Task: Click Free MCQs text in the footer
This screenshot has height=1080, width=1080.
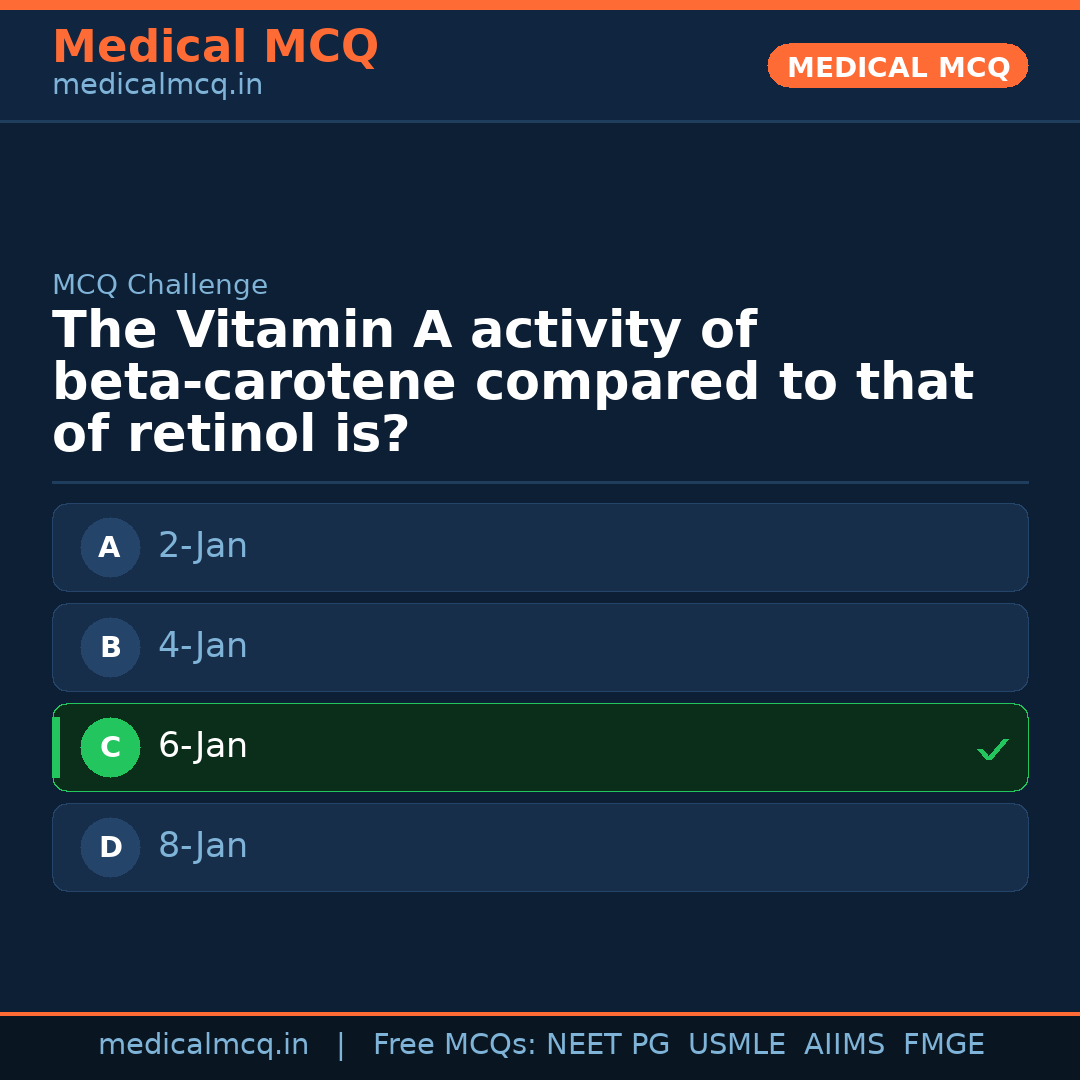Action: click(x=454, y=1045)
